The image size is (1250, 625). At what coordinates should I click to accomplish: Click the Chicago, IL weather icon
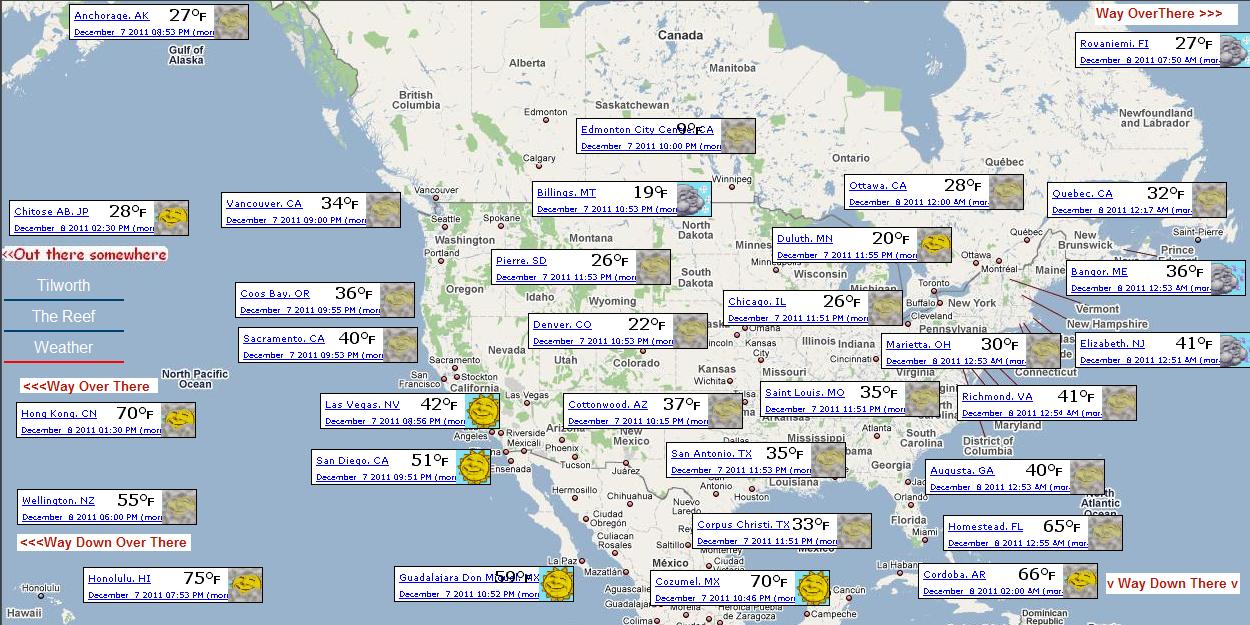(885, 308)
